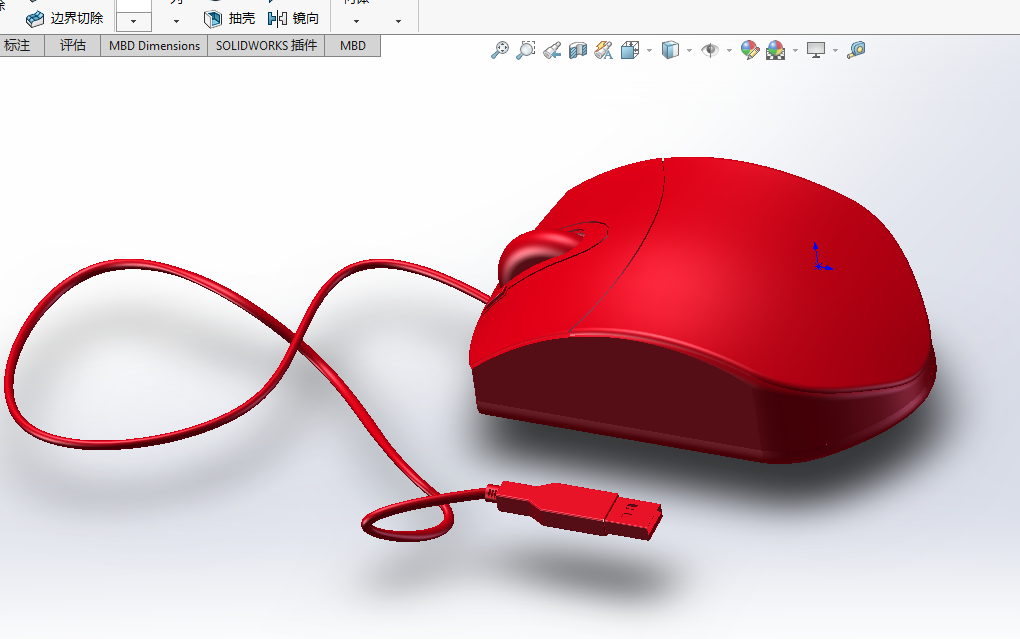1020x639 pixels.
Task: Click the Apply Scene icon
Action: (775, 50)
